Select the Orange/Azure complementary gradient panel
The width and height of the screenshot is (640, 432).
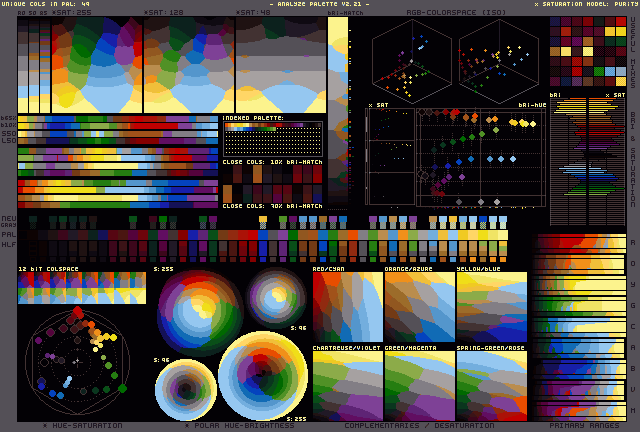coord(419,307)
